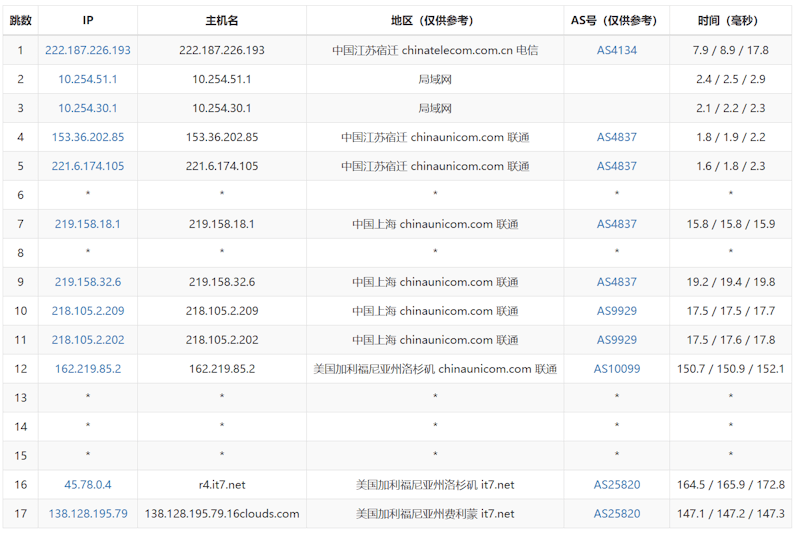The height and width of the screenshot is (534, 800).
Task: Select time value 164.5 / 165.9 / 172.8
Action: point(731,485)
